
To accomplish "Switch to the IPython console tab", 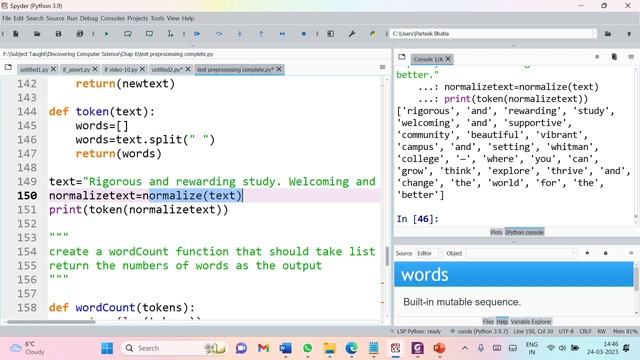I will (x=524, y=232).
